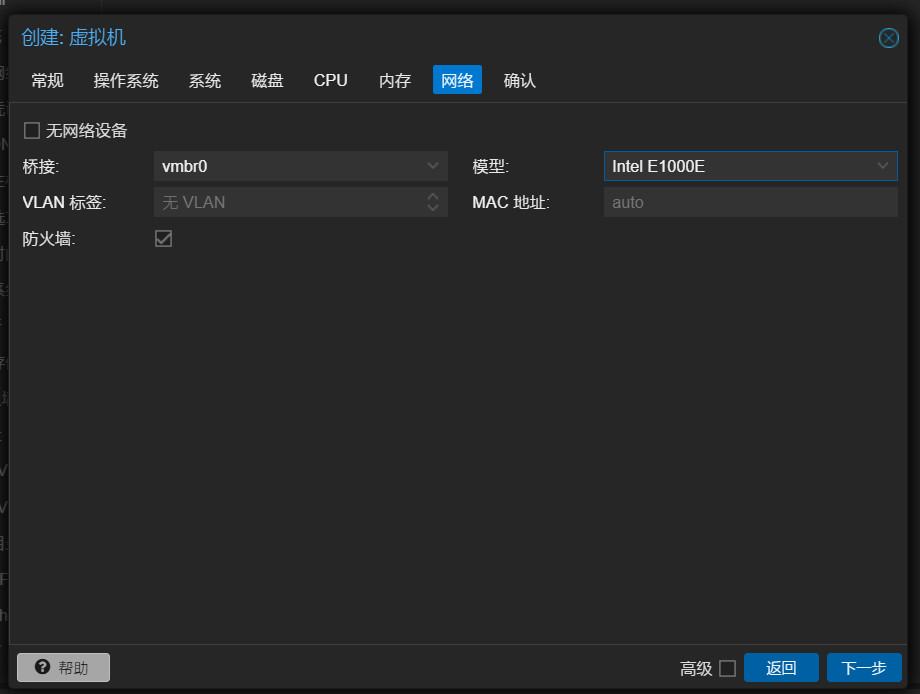Open the 系统 tab
This screenshot has width=920, height=694.
(x=205, y=80)
